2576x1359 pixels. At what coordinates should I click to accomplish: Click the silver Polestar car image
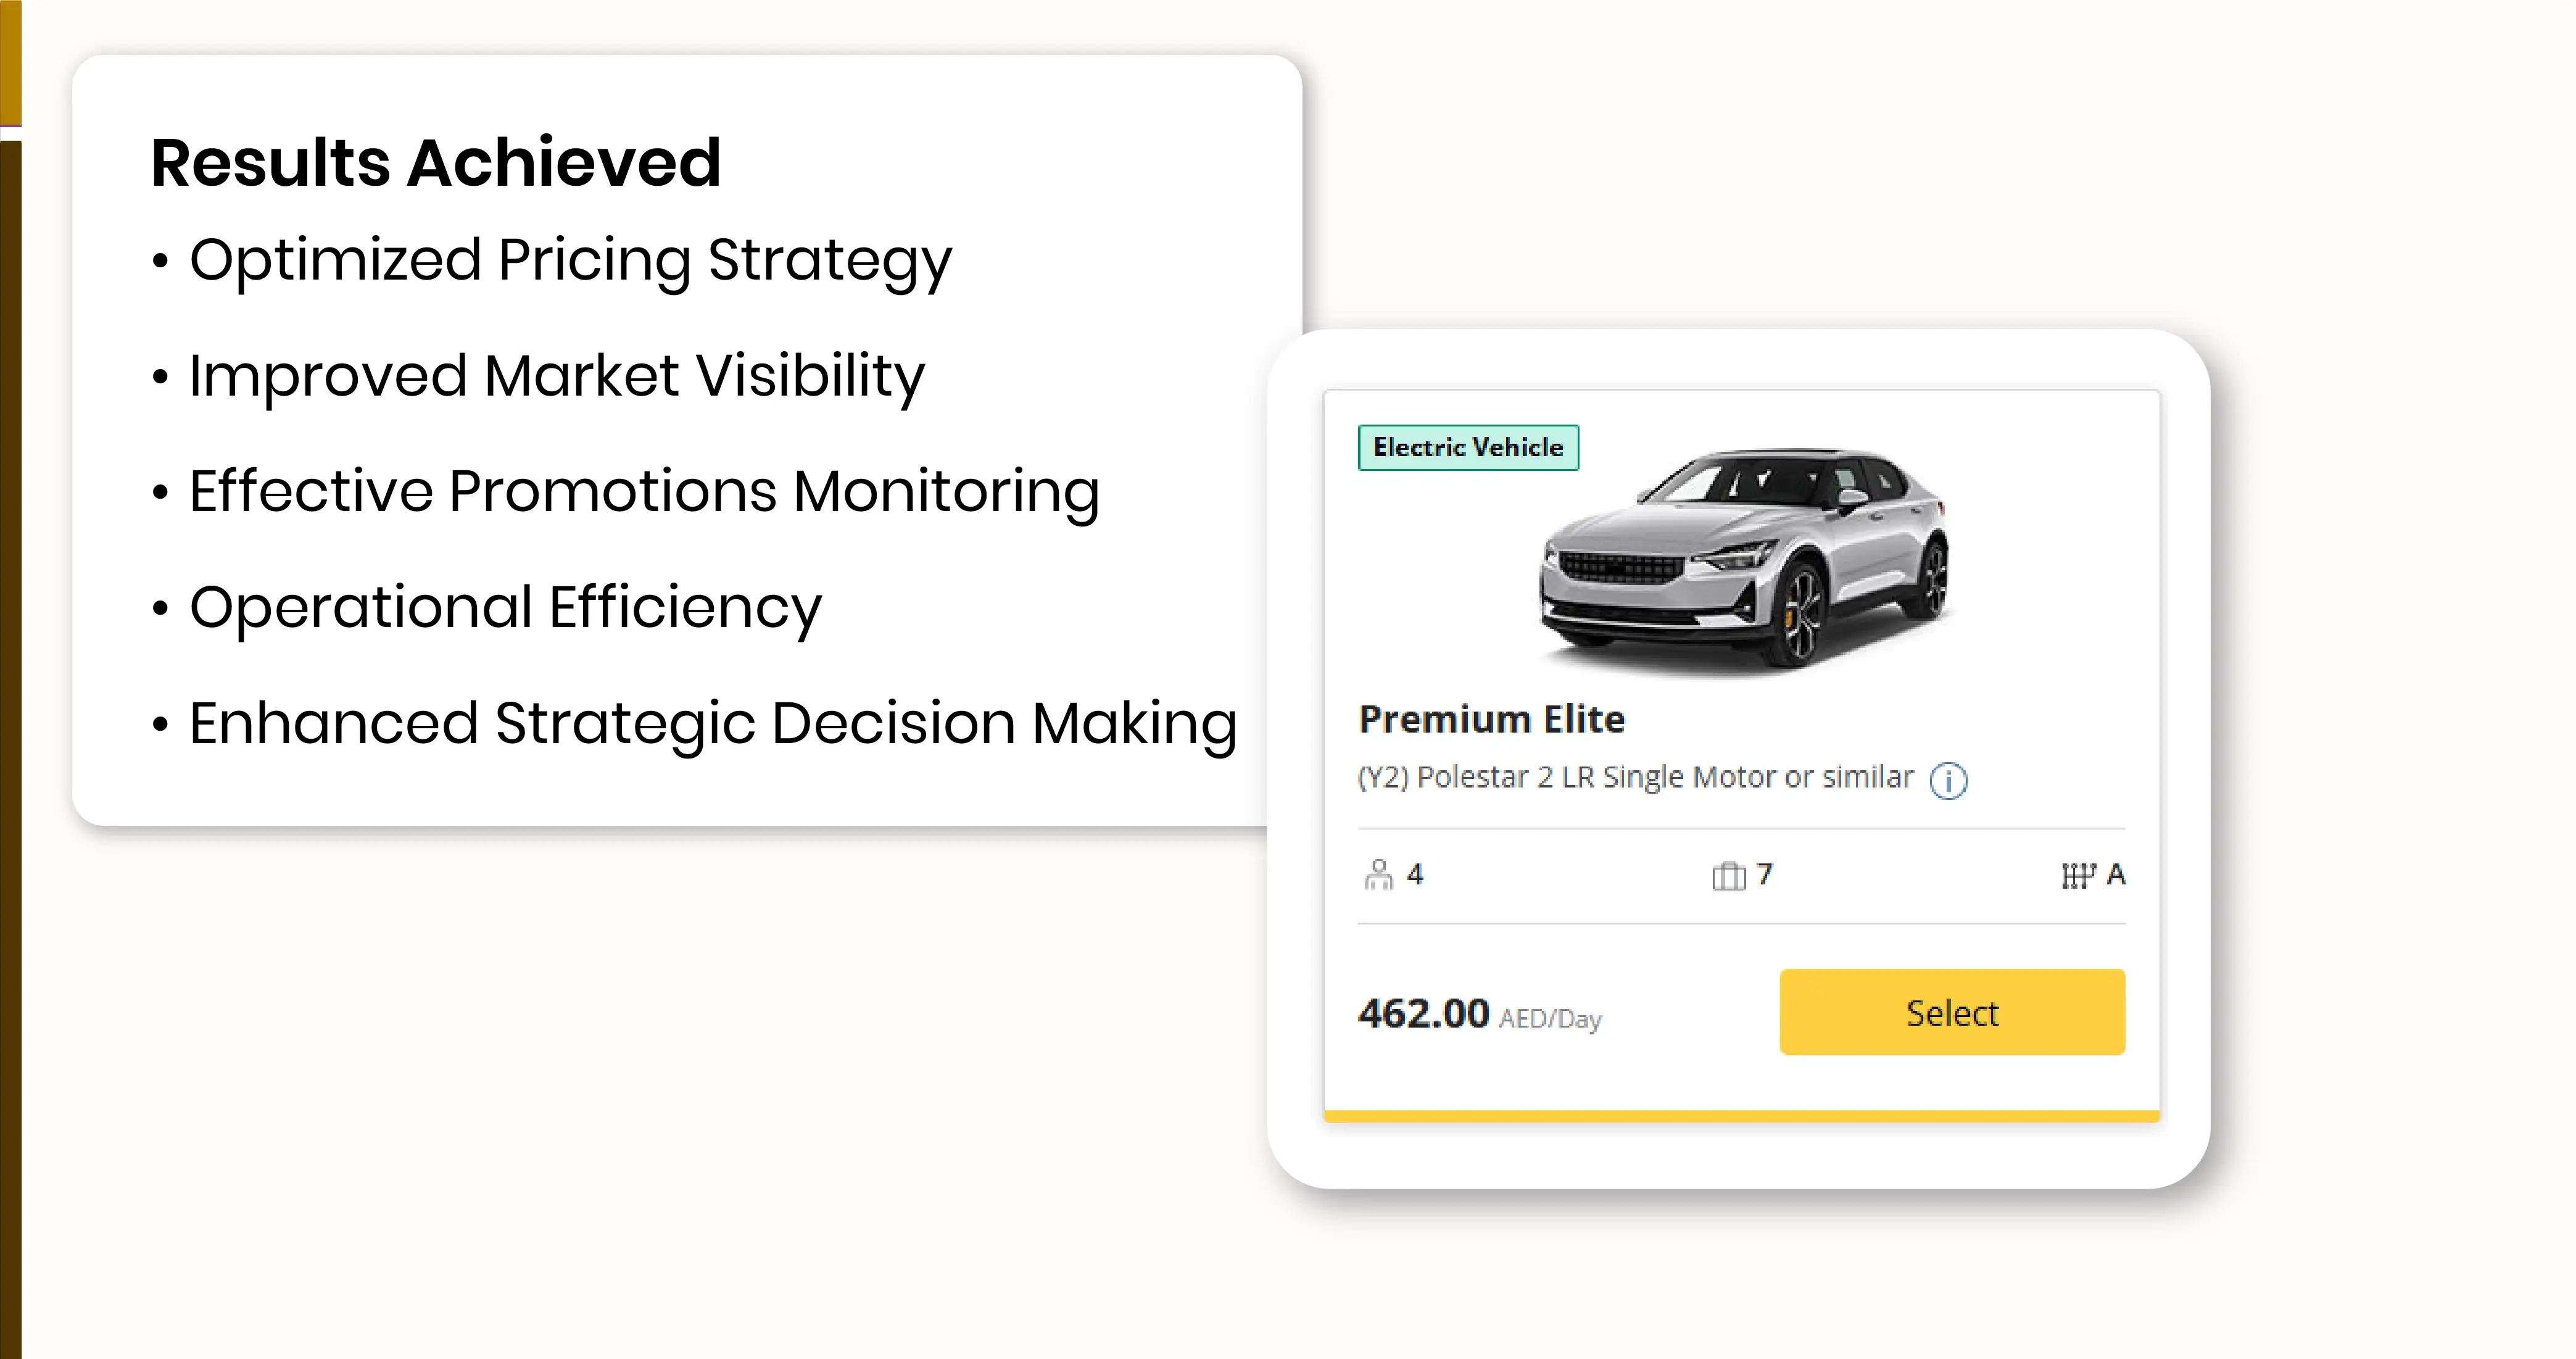point(1744,560)
